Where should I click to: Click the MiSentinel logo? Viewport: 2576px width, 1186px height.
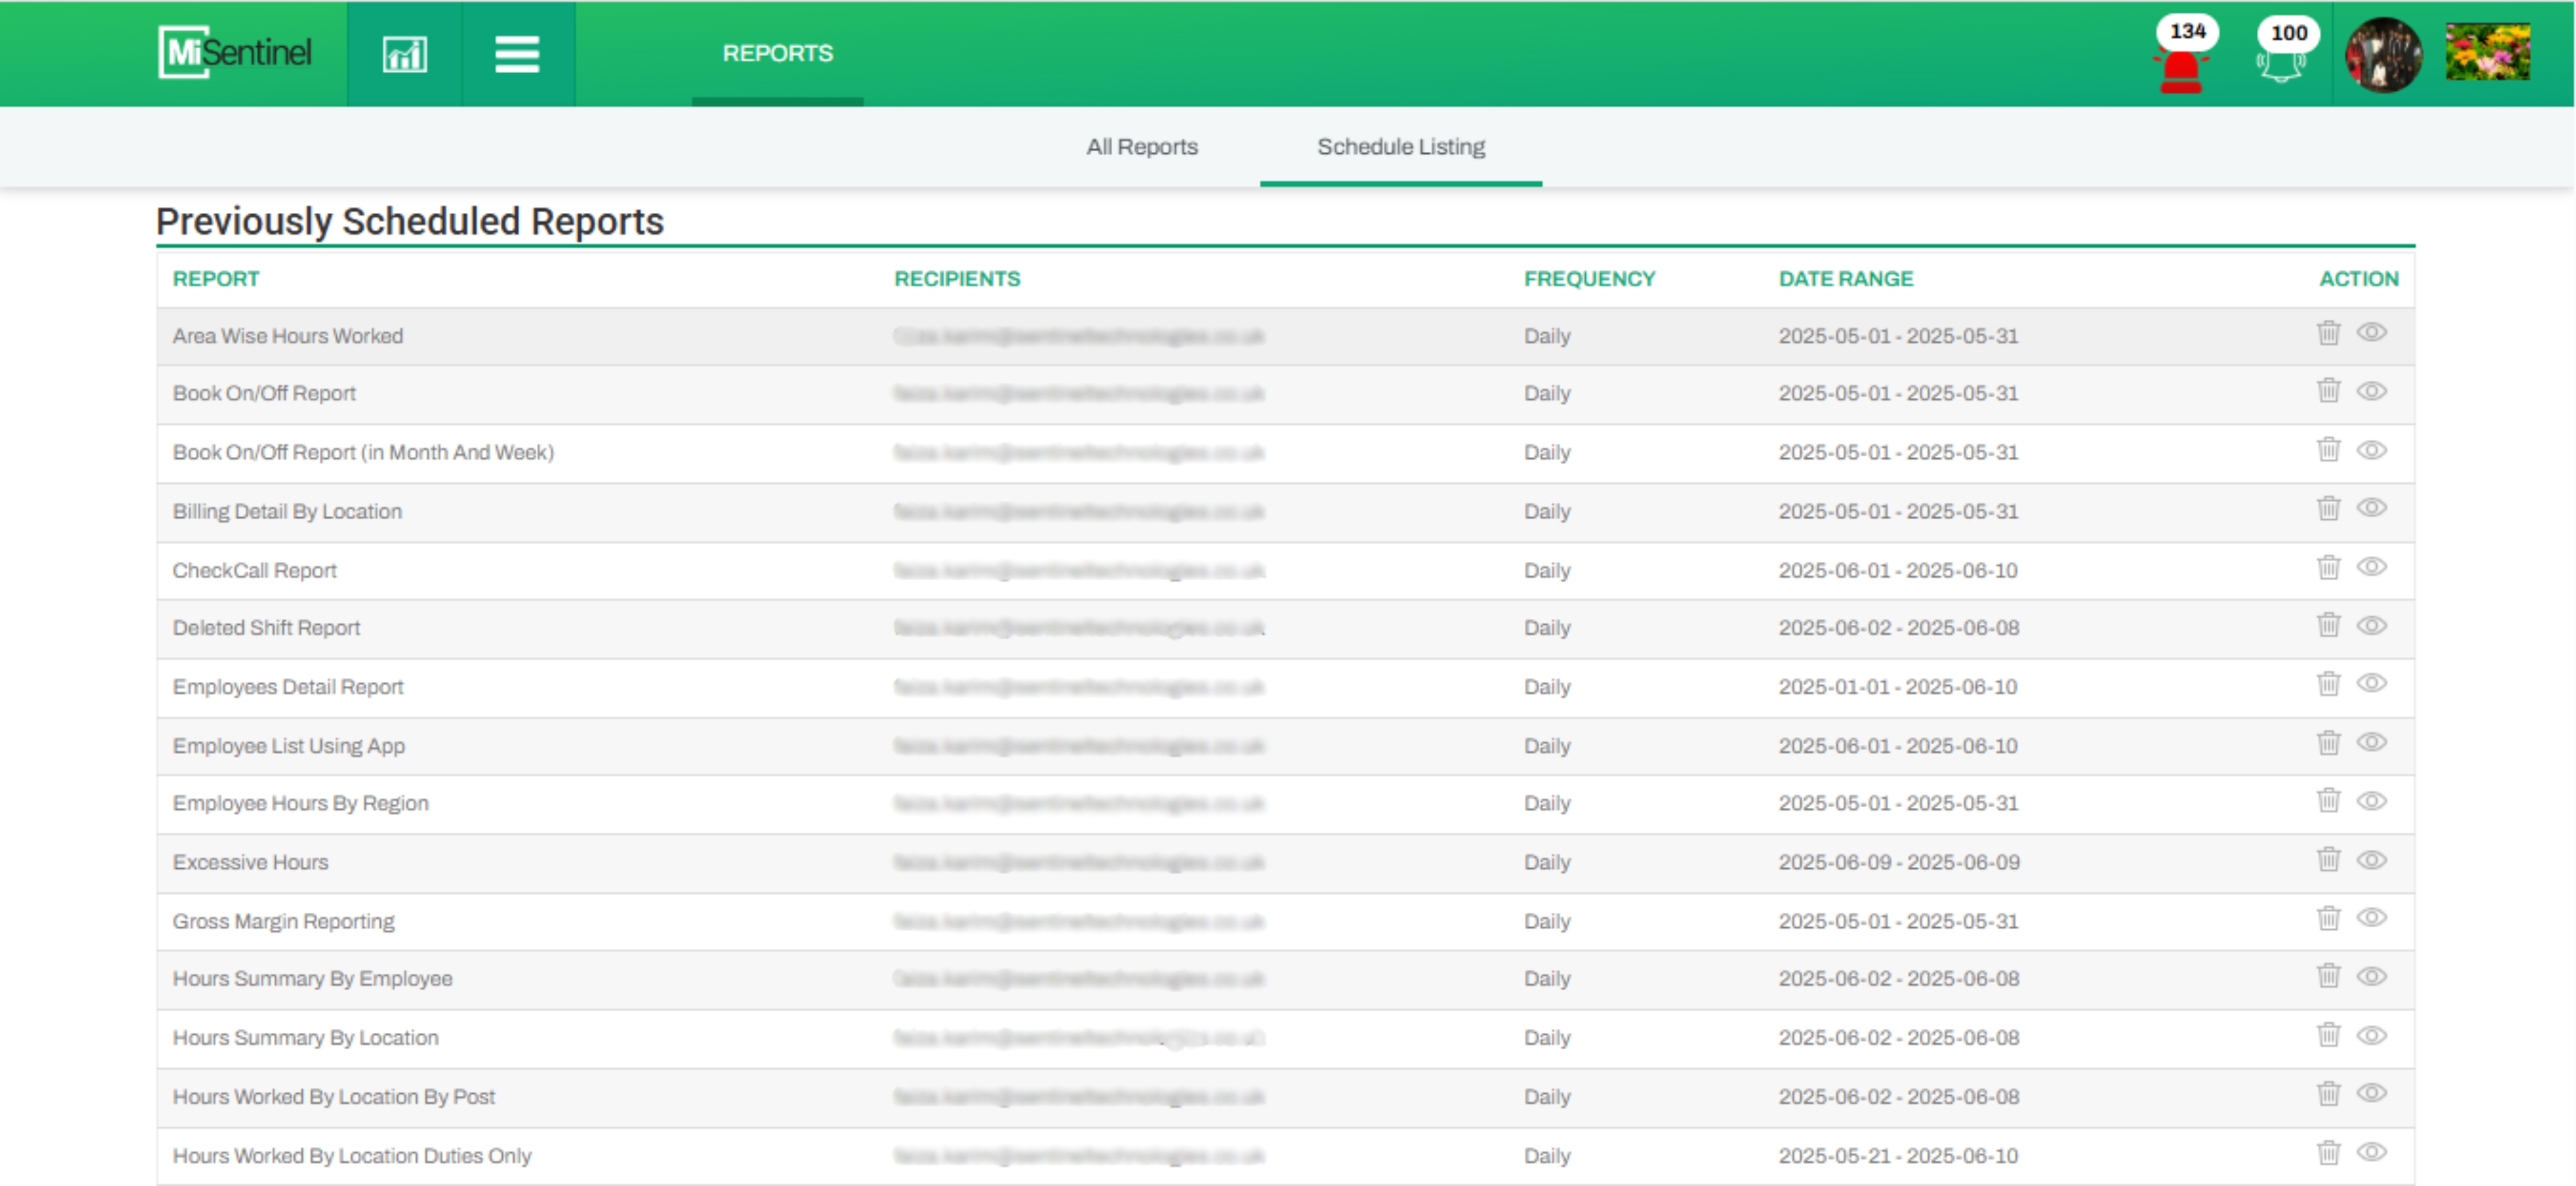[x=236, y=52]
